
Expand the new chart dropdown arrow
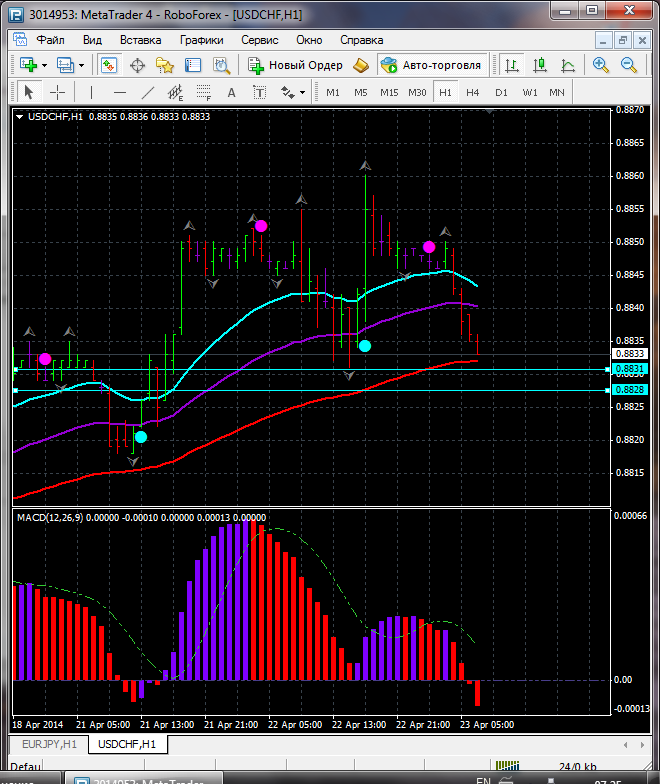tap(45, 65)
